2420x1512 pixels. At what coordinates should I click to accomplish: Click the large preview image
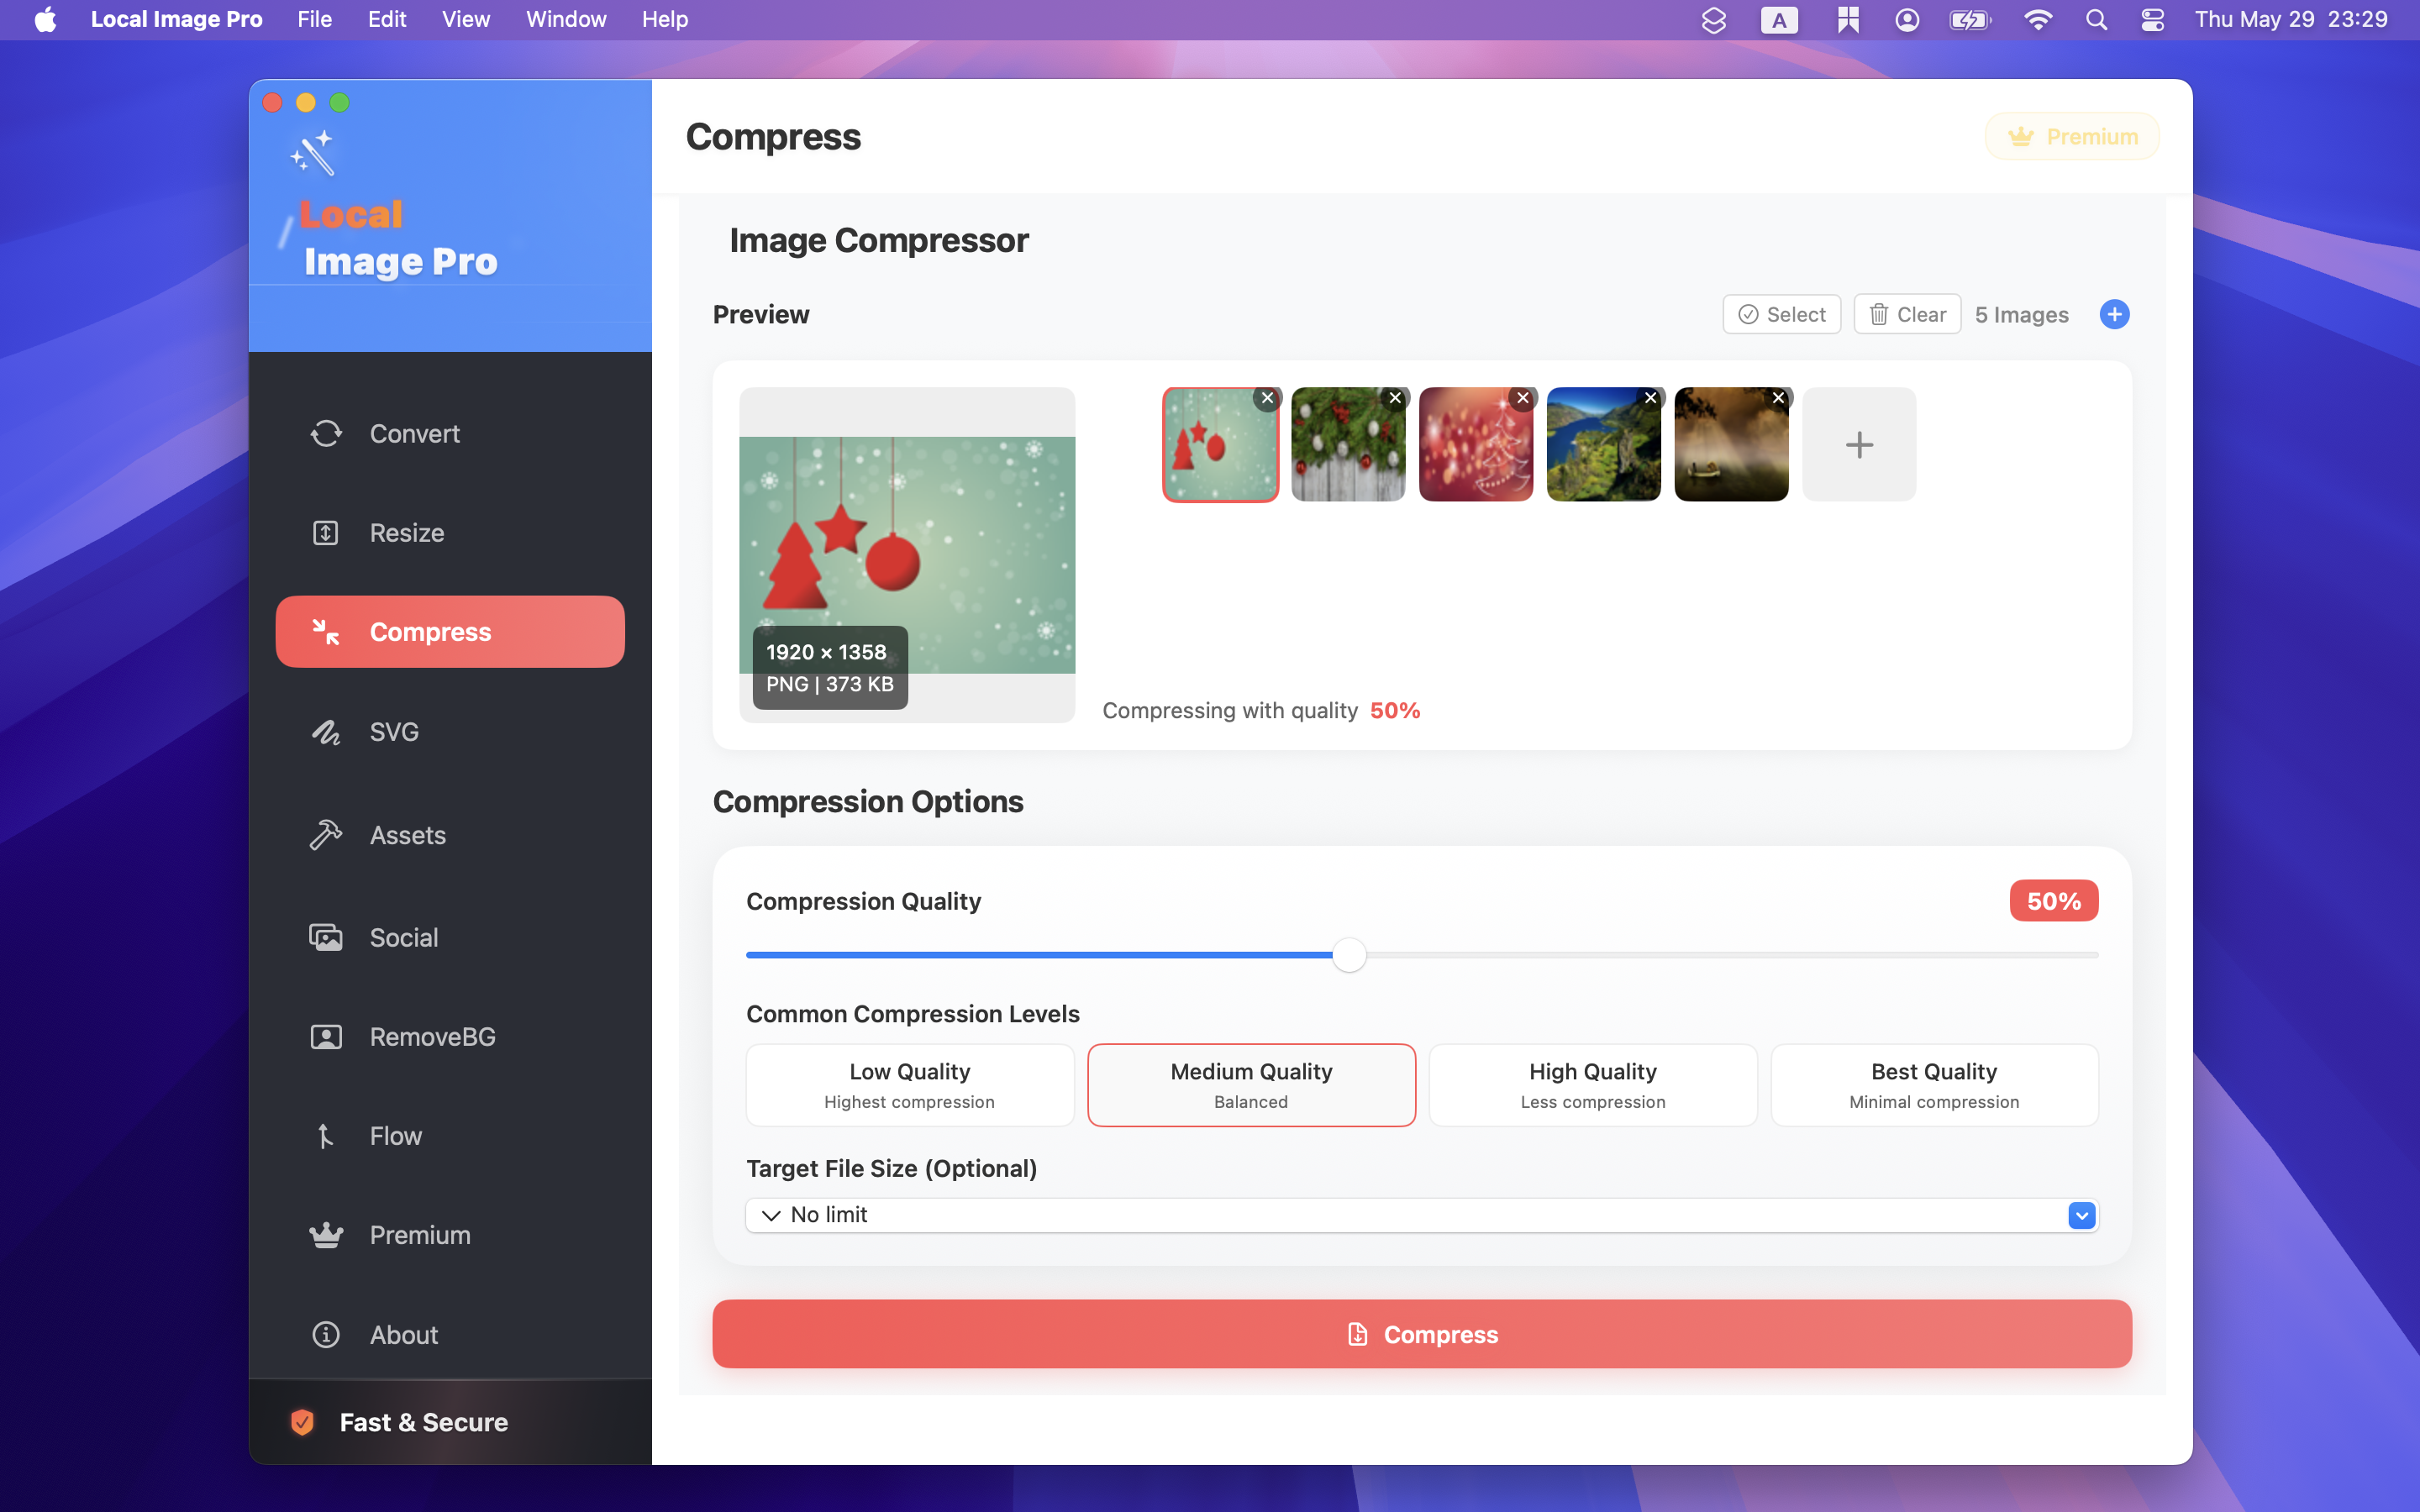pos(907,555)
